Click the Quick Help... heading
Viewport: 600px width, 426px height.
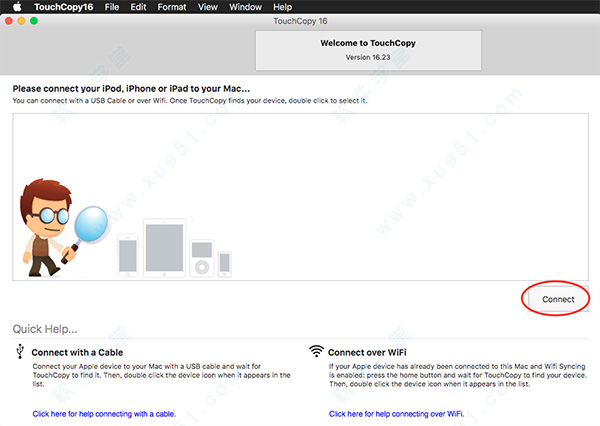click(x=45, y=329)
